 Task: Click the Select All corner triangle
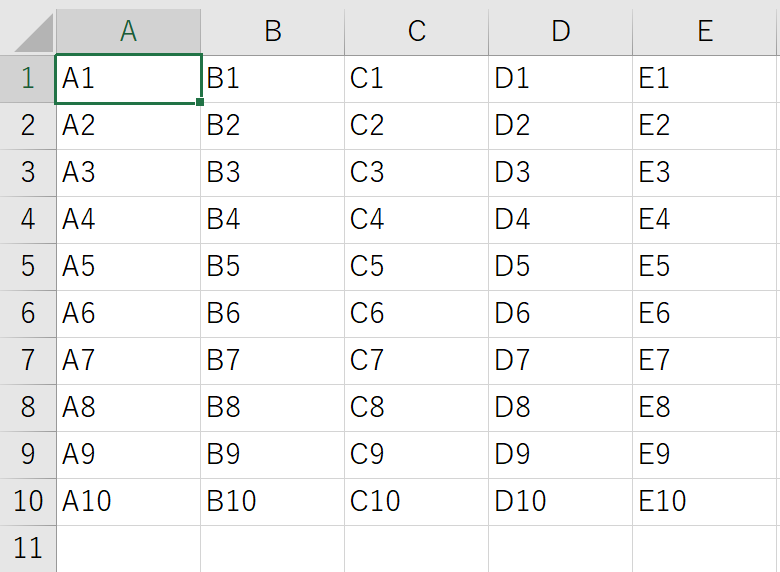pyautogui.click(x=35, y=33)
